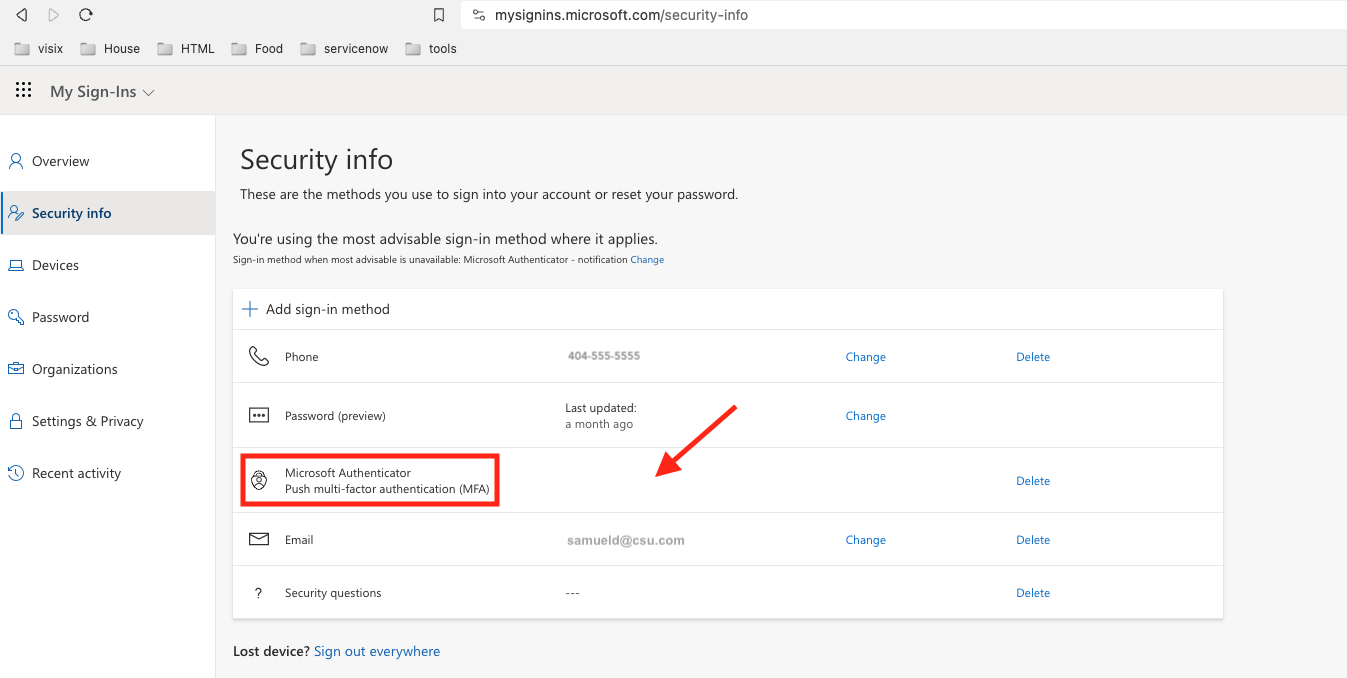Image resolution: width=1347 pixels, height=678 pixels.
Task: Click the Organizations briefcase icon
Action: coord(16,369)
